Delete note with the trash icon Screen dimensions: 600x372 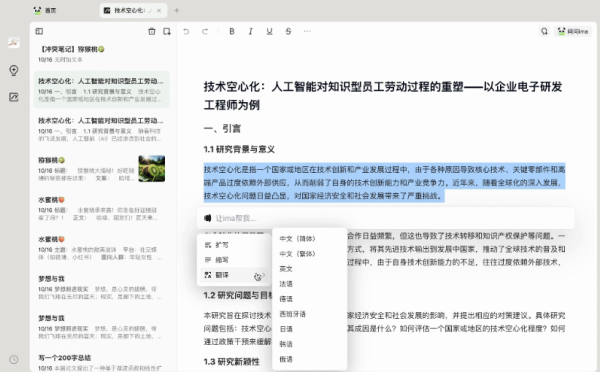click(x=152, y=31)
